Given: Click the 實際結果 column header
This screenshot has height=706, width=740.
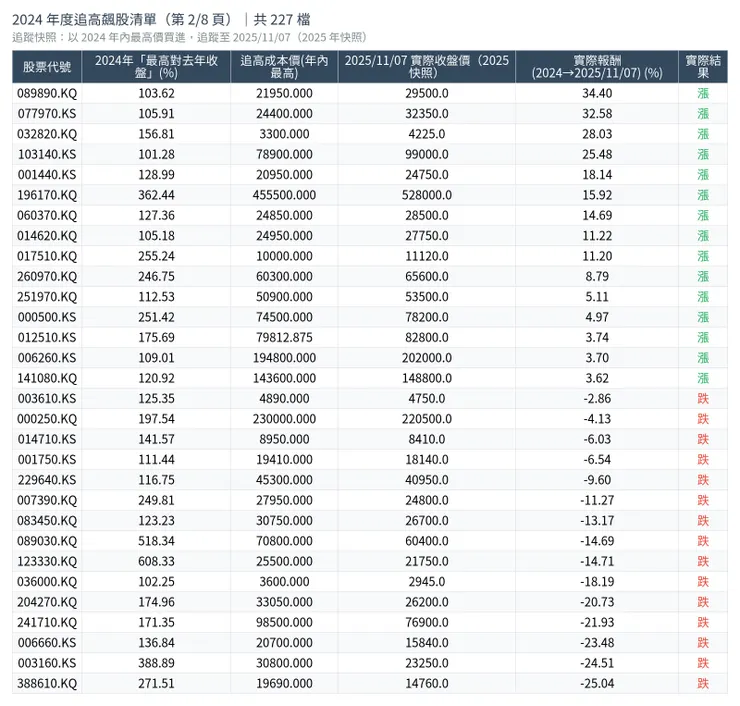Looking at the screenshot, I should click(x=703, y=67).
